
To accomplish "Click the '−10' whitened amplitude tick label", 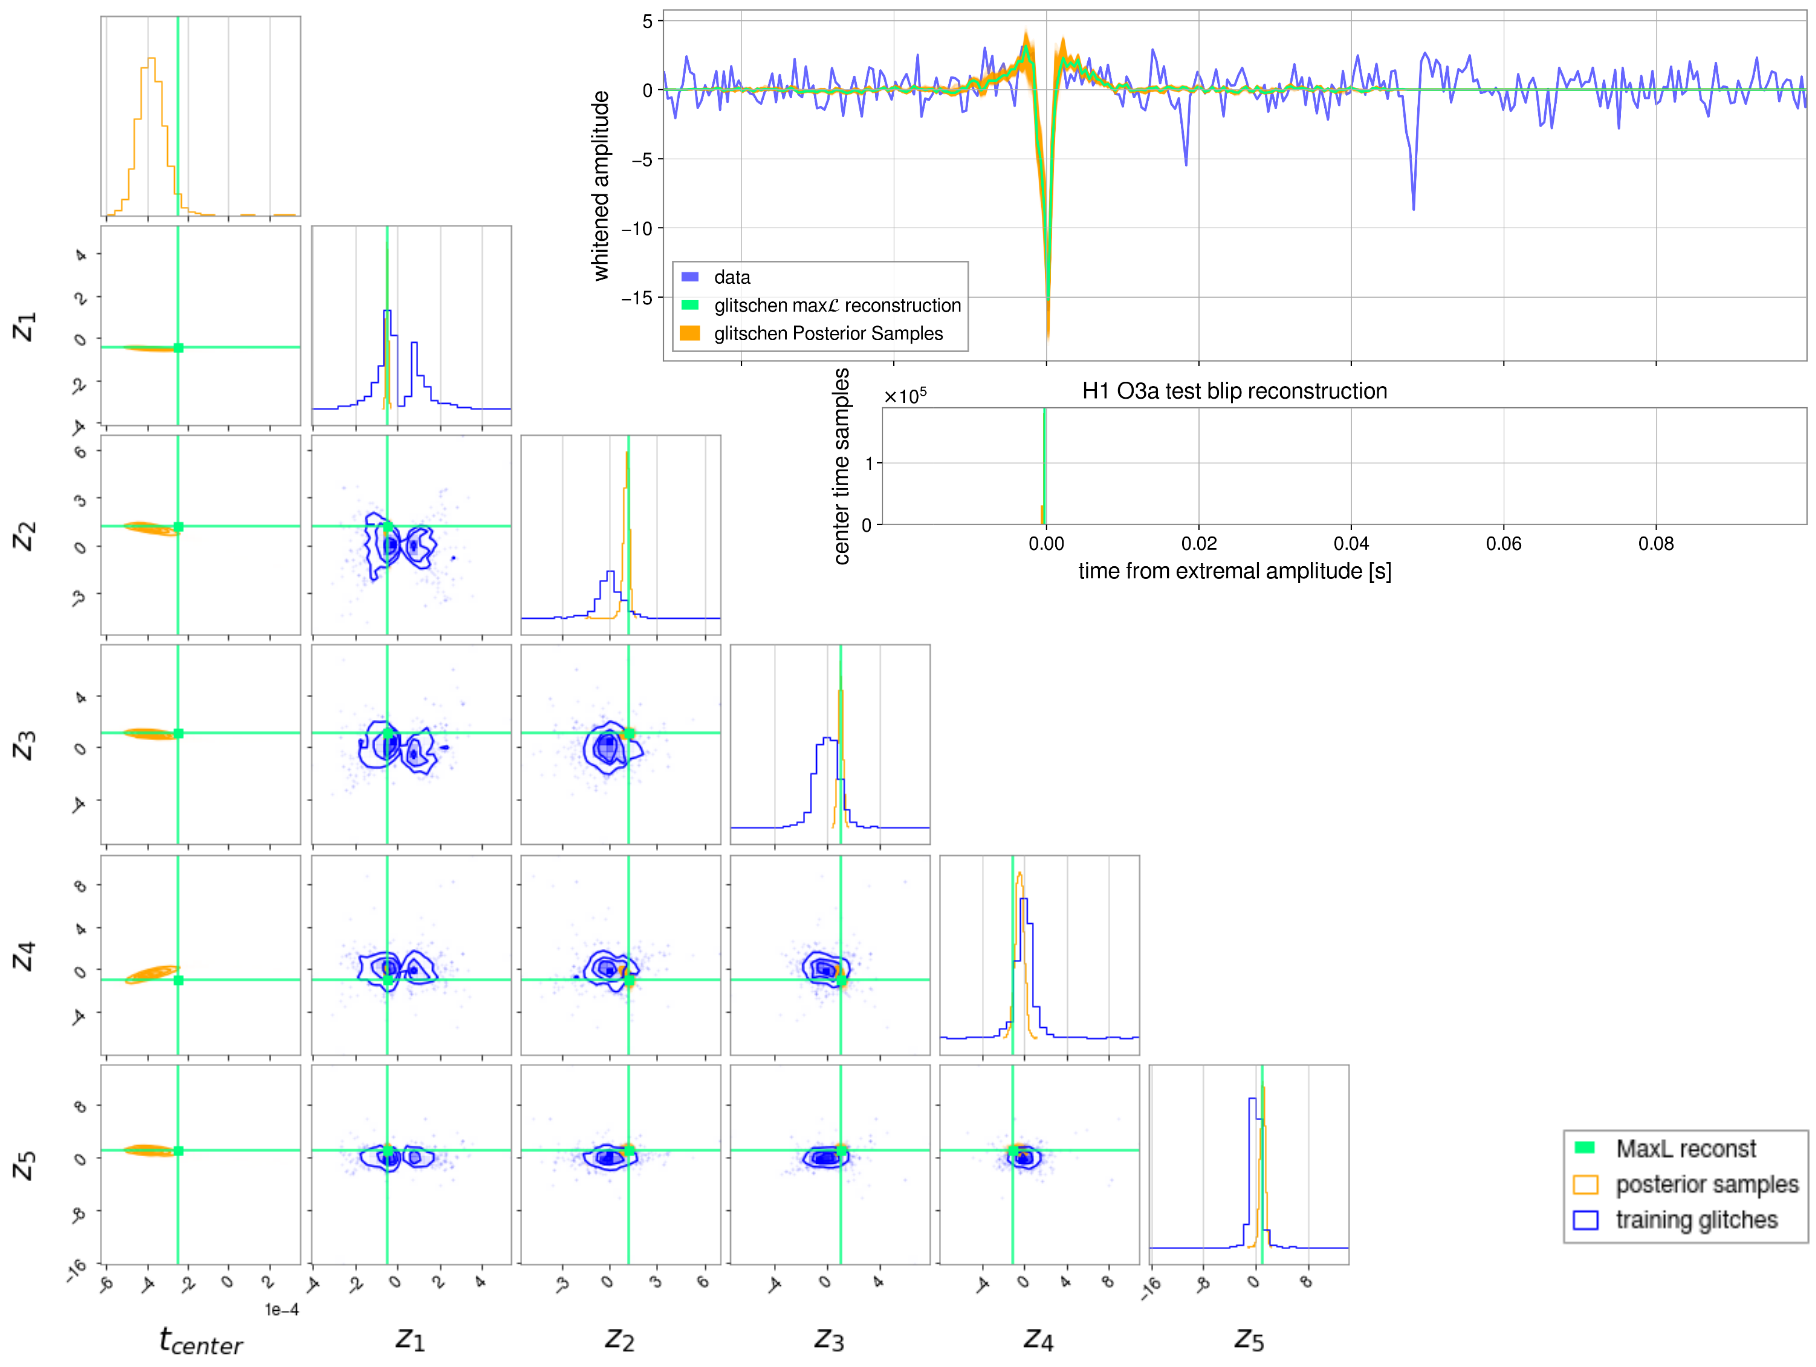I will click(636, 228).
